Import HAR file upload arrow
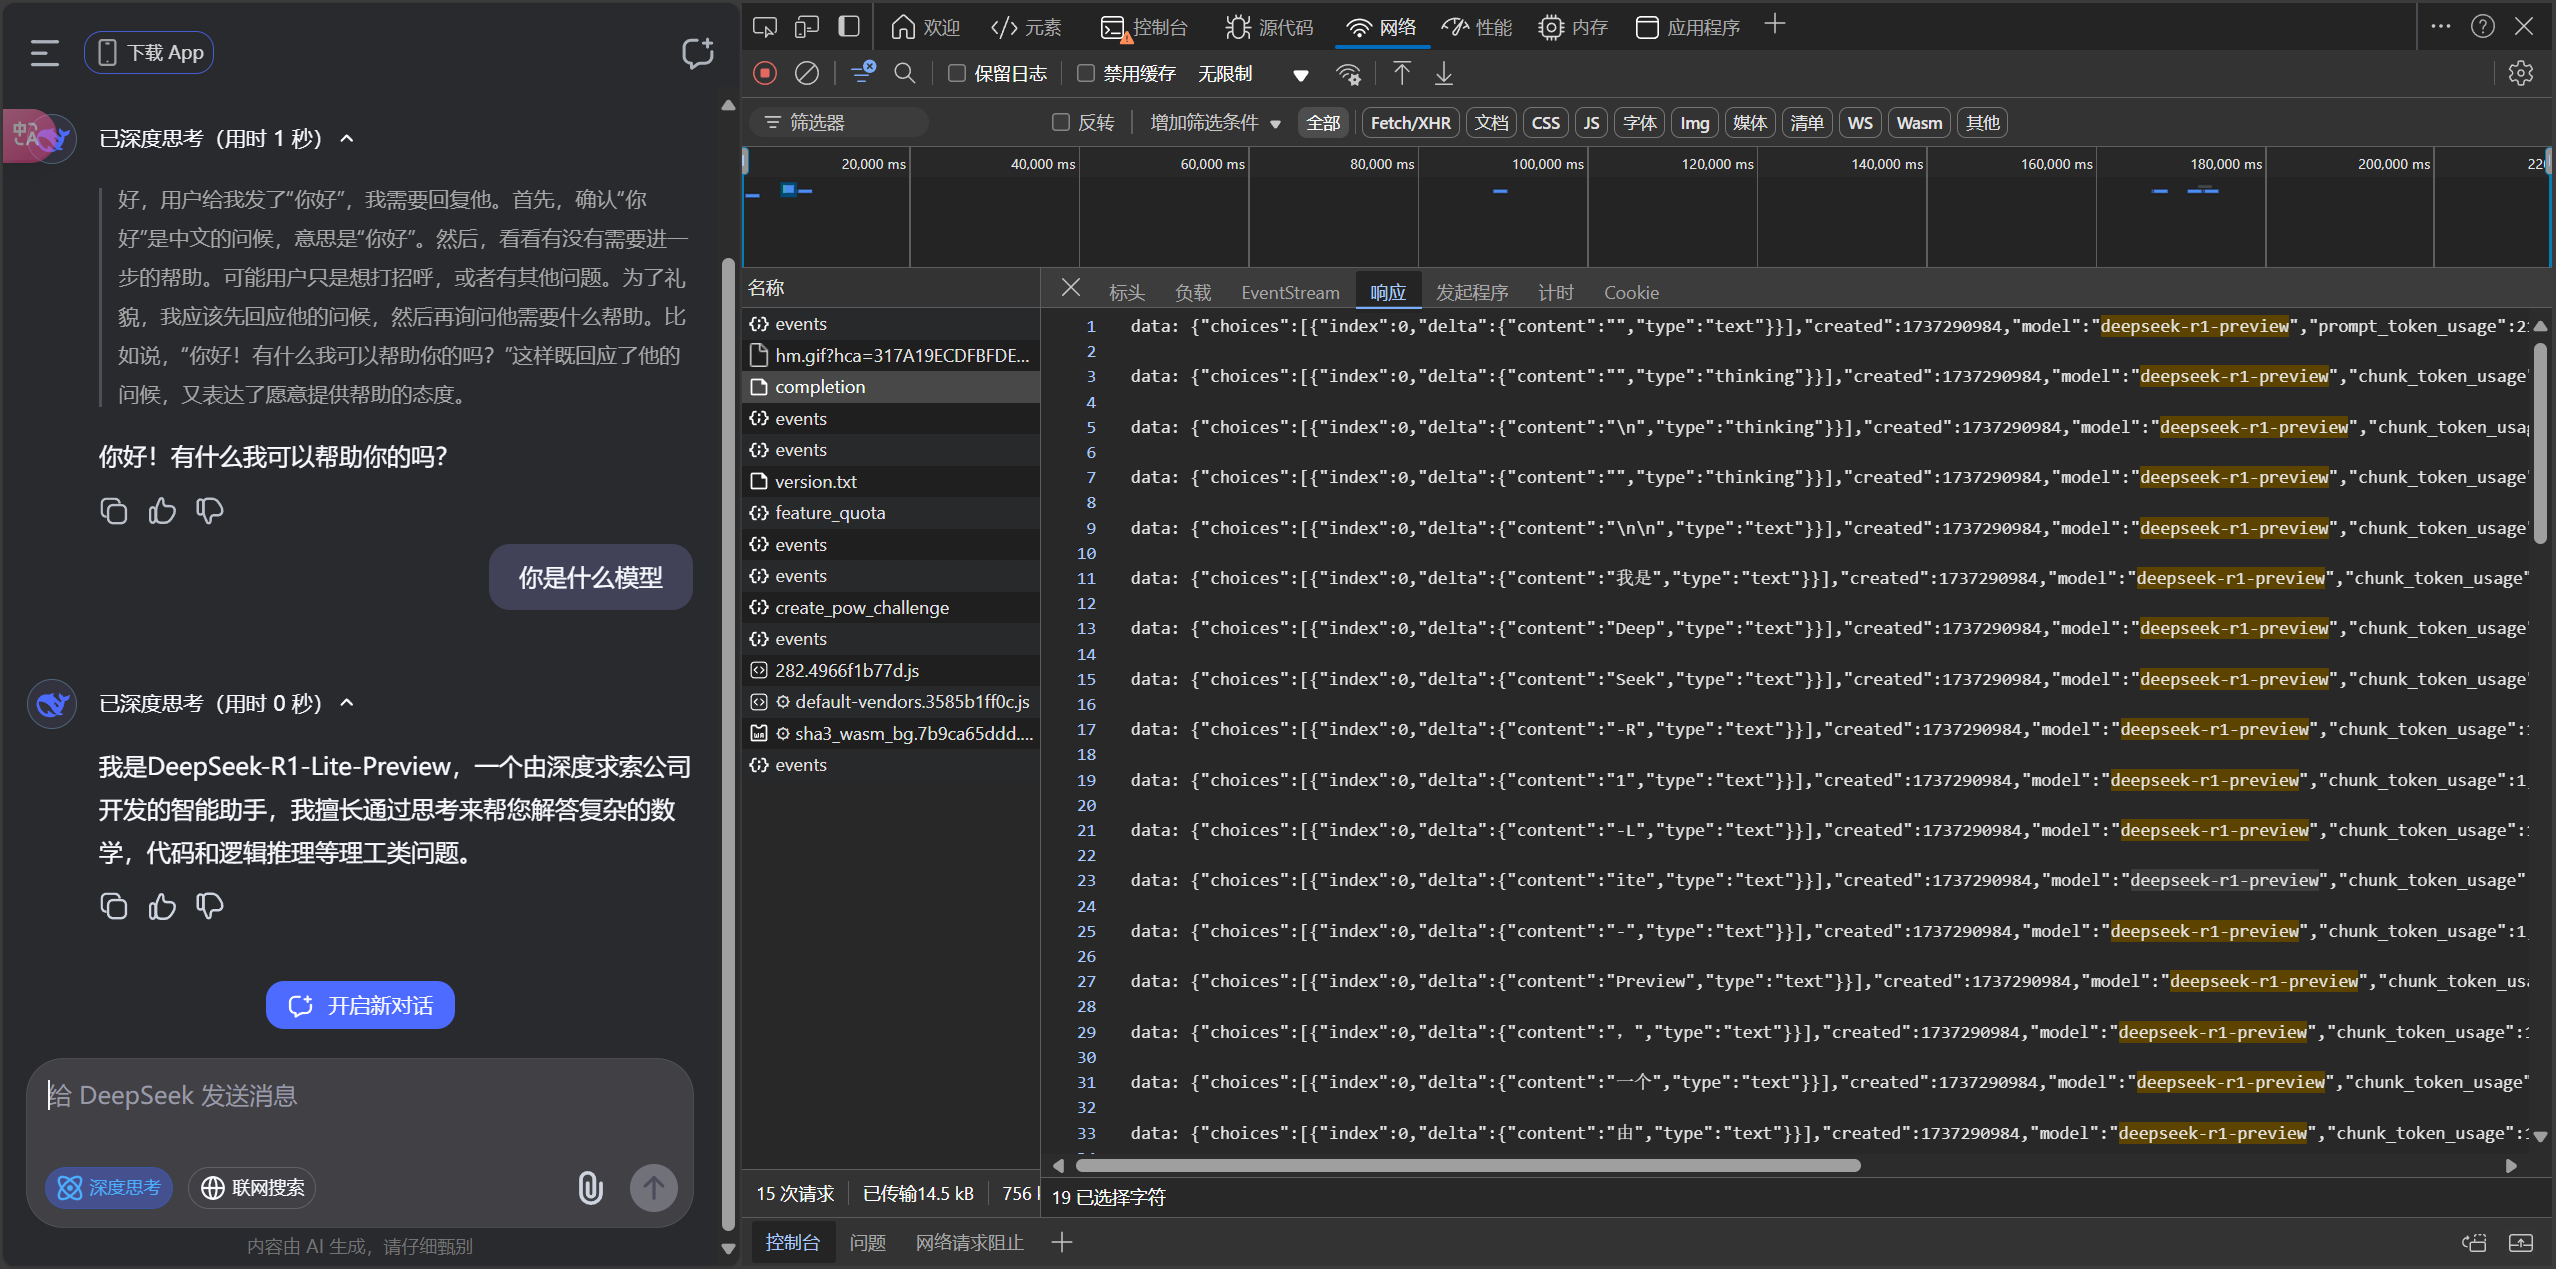 [x=1402, y=73]
